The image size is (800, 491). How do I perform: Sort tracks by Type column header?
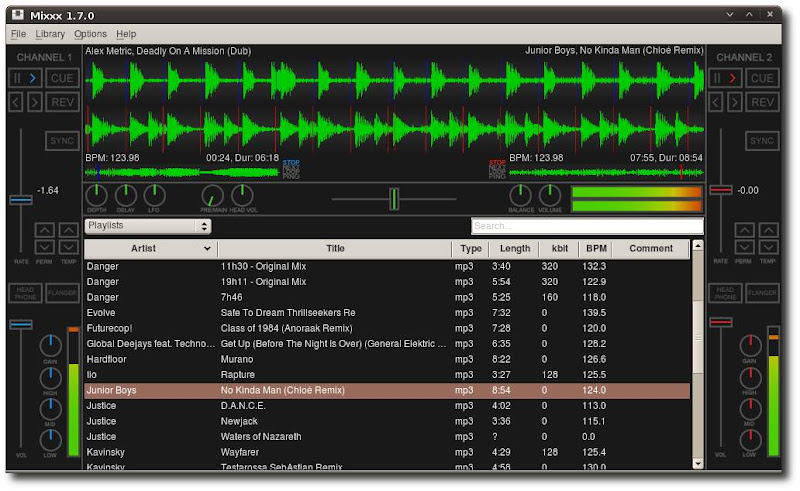pos(470,249)
